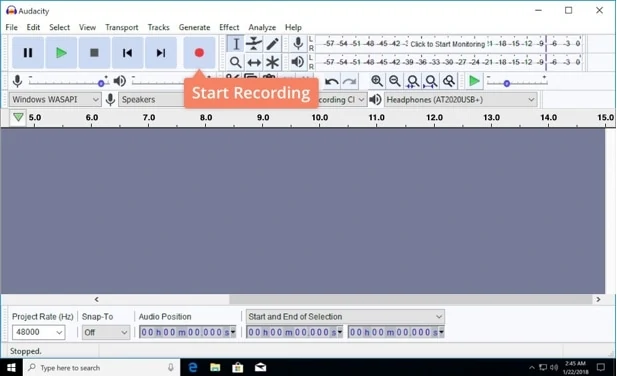This screenshot has height=376, width=617.
Task: Open the Select menu
Action: pyautogui.click(x=59, y=27)
